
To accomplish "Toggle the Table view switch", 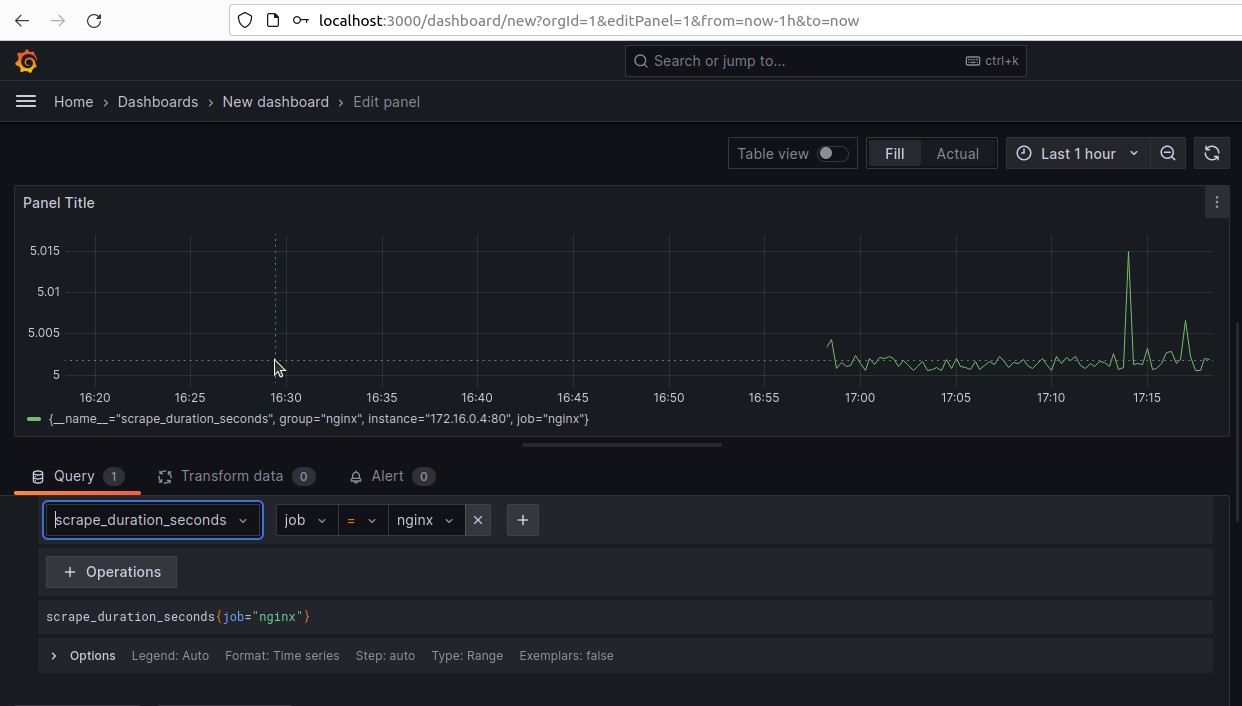I will 832,153.
